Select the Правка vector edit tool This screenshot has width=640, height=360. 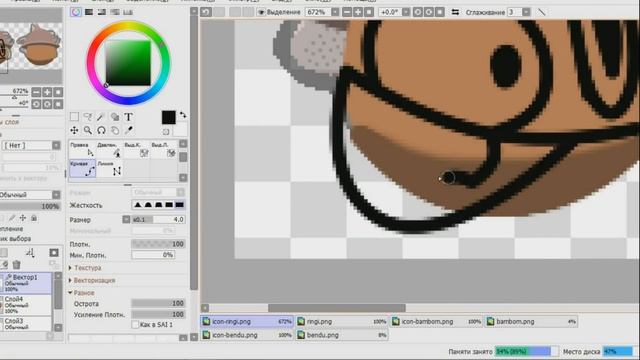point(82,149)
